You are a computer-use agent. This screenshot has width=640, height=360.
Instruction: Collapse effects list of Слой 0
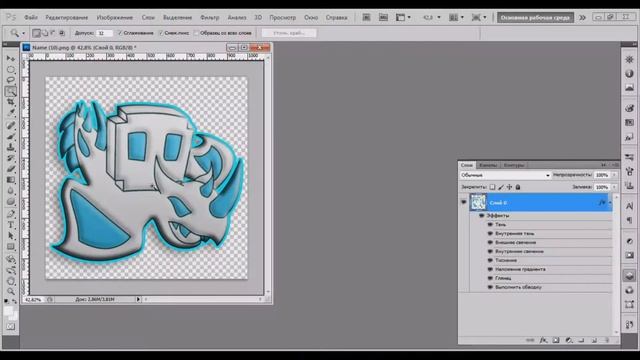610,202
